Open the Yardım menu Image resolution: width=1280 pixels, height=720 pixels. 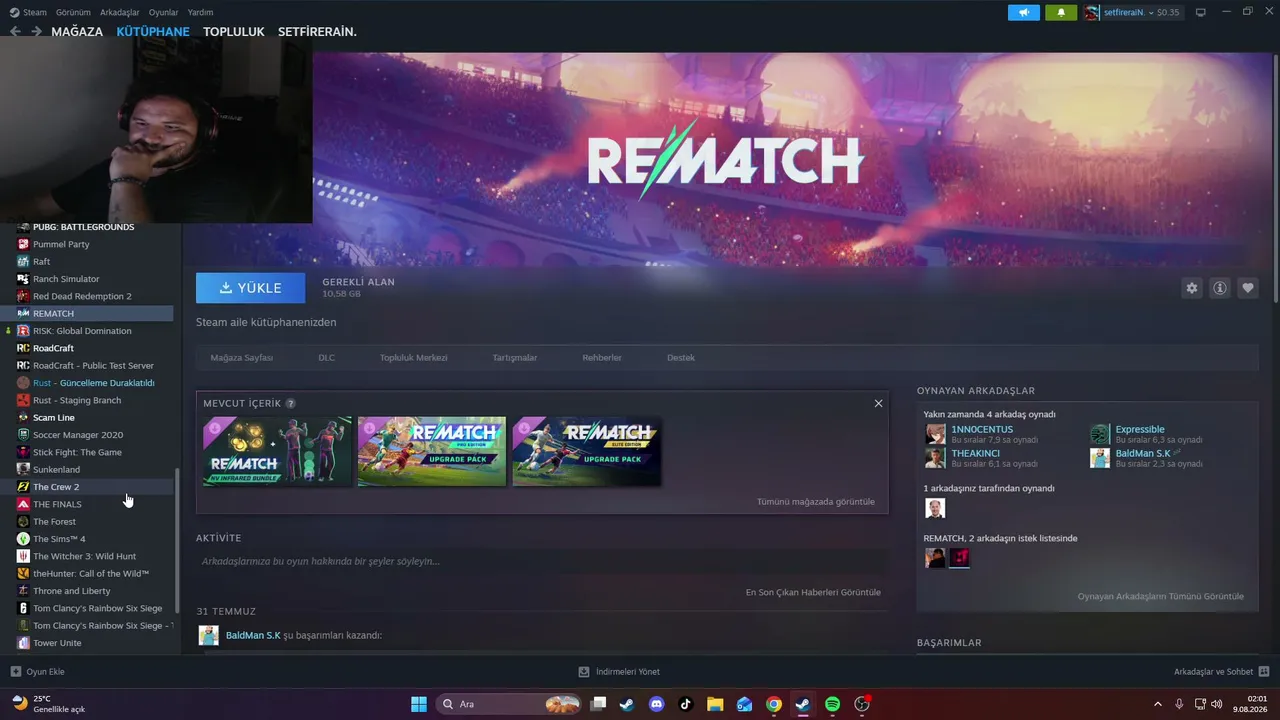click(200, 12)
